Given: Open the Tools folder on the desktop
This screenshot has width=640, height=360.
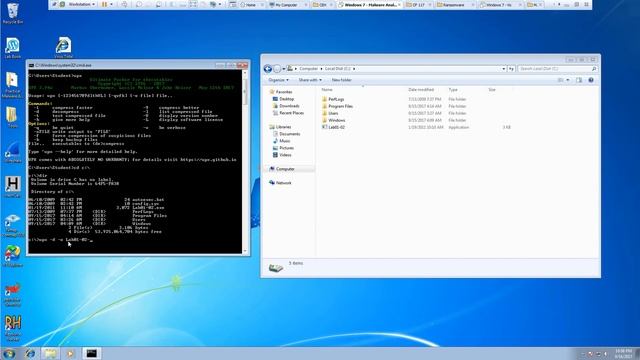Looking at the screenshot, I should pyautogui.click(x=12, y=117).
